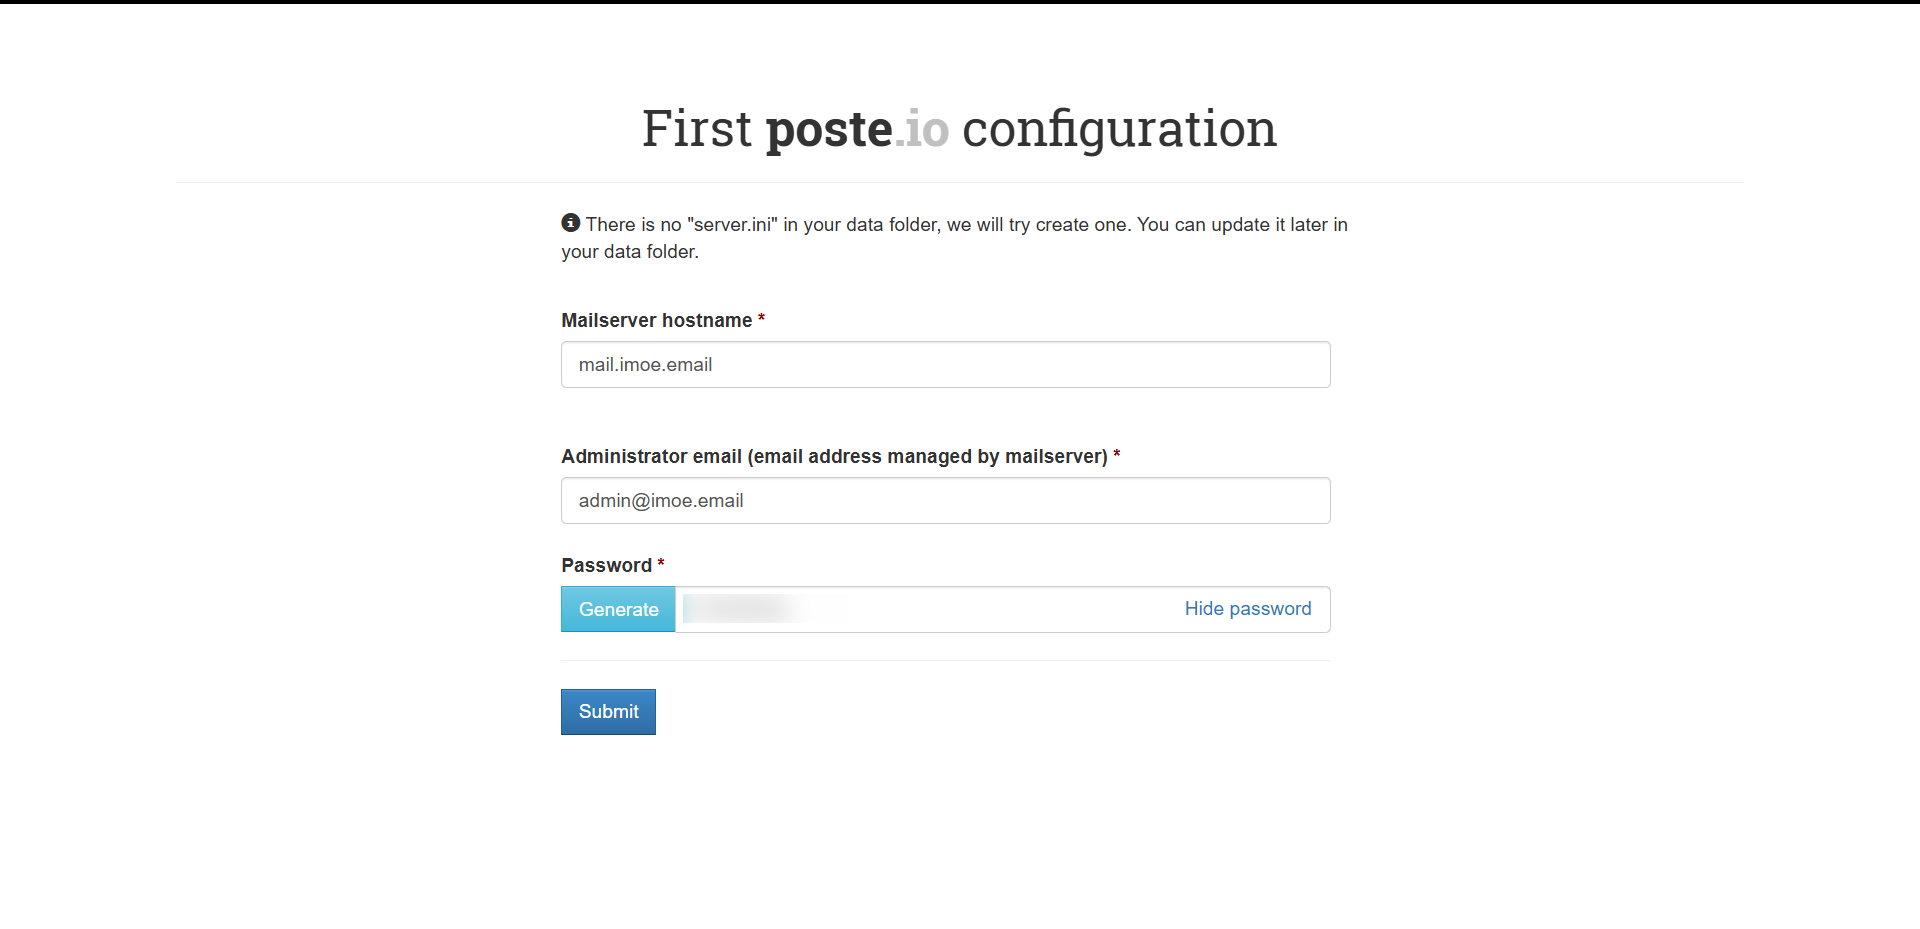Click the required asterisk after Administrator email label
This screenshot has width=1920, height=929.
(x=1117, y=455)
